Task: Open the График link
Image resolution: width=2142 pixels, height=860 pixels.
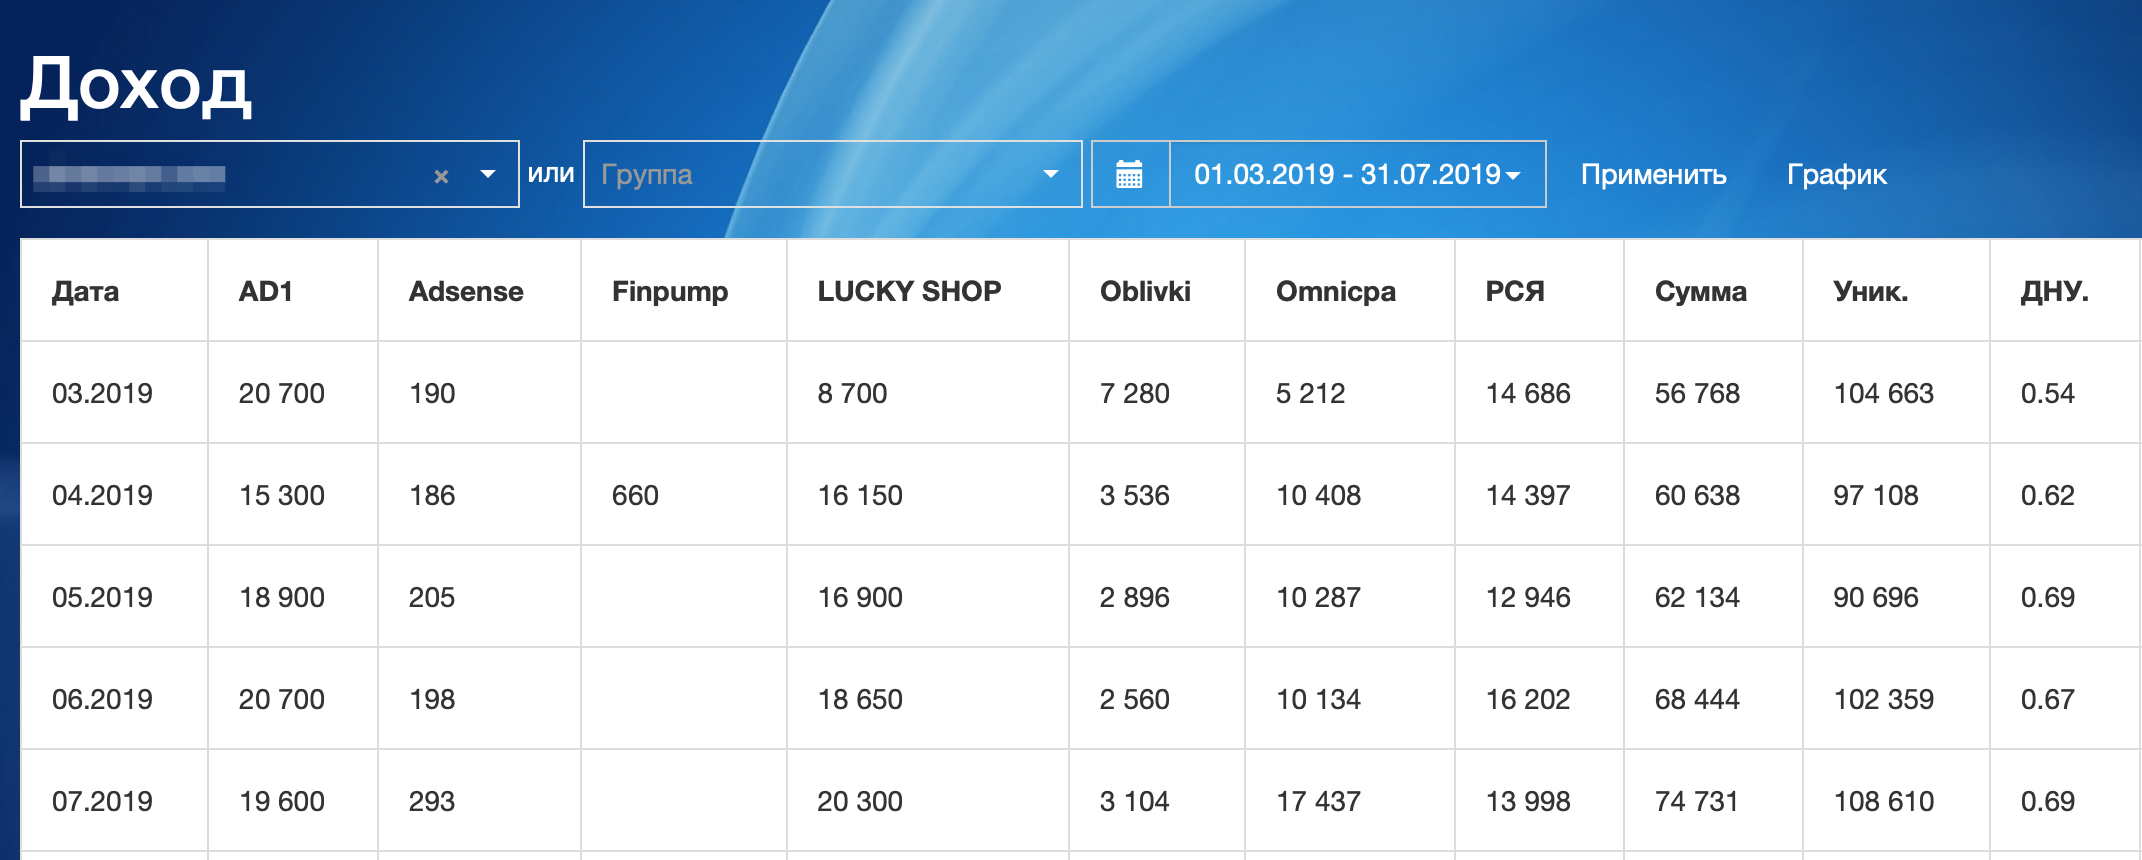Action: point(1836,174)
